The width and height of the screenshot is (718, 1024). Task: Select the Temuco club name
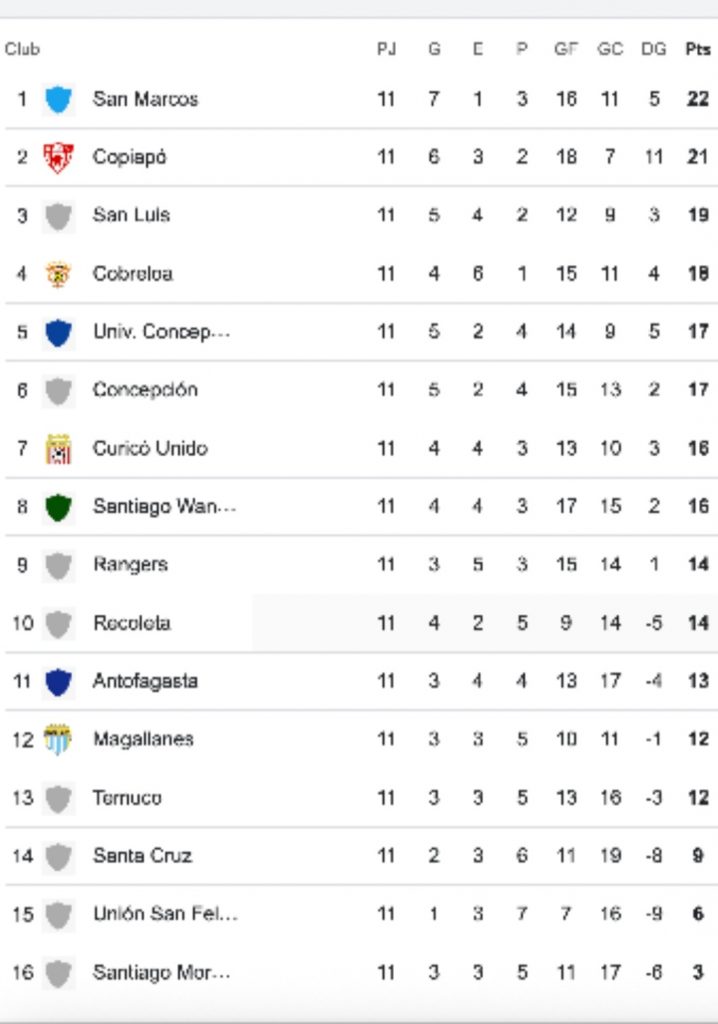(127, 797)
